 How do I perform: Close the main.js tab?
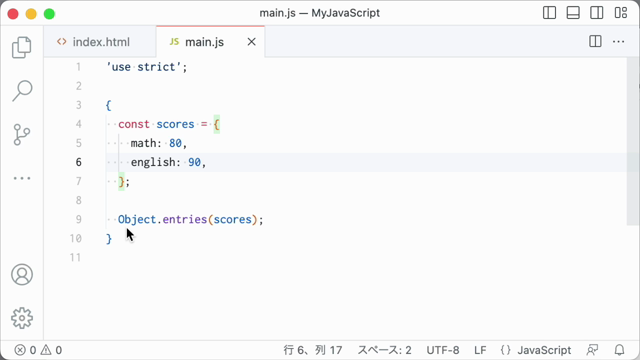click(251, 42)
